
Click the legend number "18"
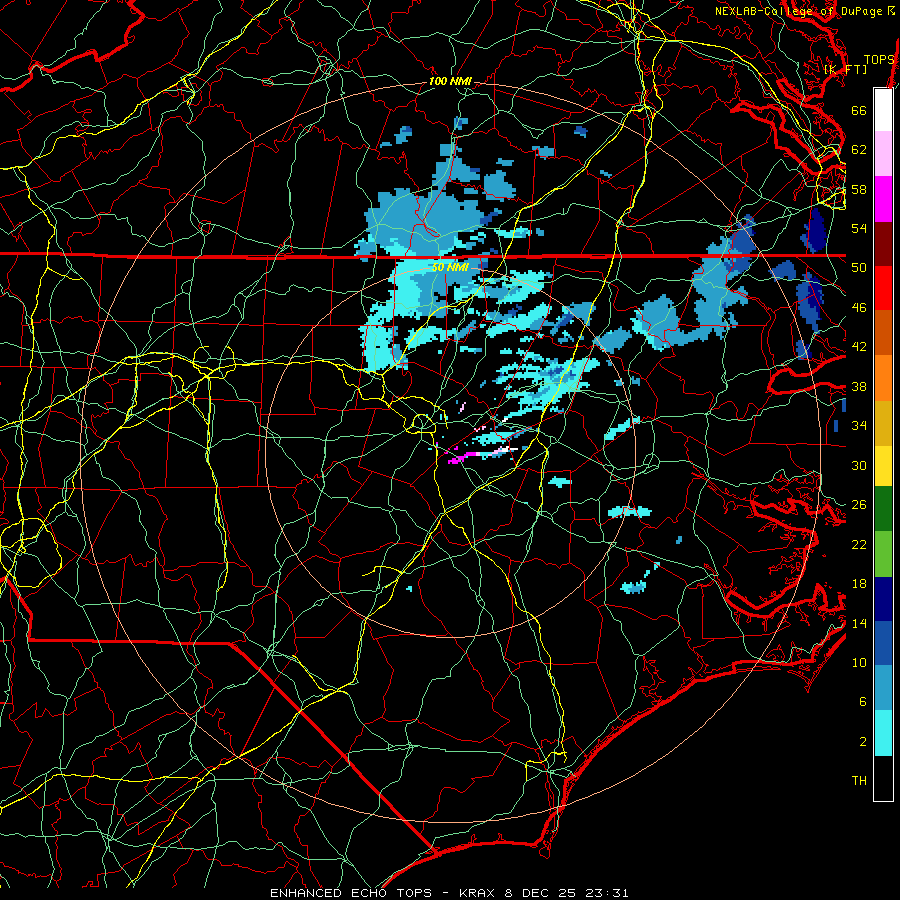pos(859,584)
